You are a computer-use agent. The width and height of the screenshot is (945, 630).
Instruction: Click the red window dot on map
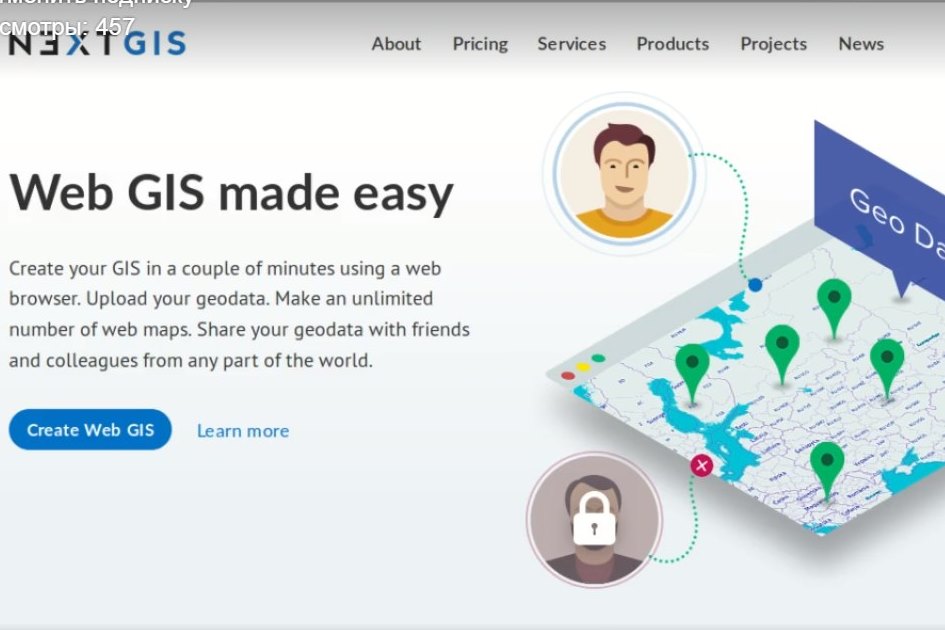click(x=568, y=376)
